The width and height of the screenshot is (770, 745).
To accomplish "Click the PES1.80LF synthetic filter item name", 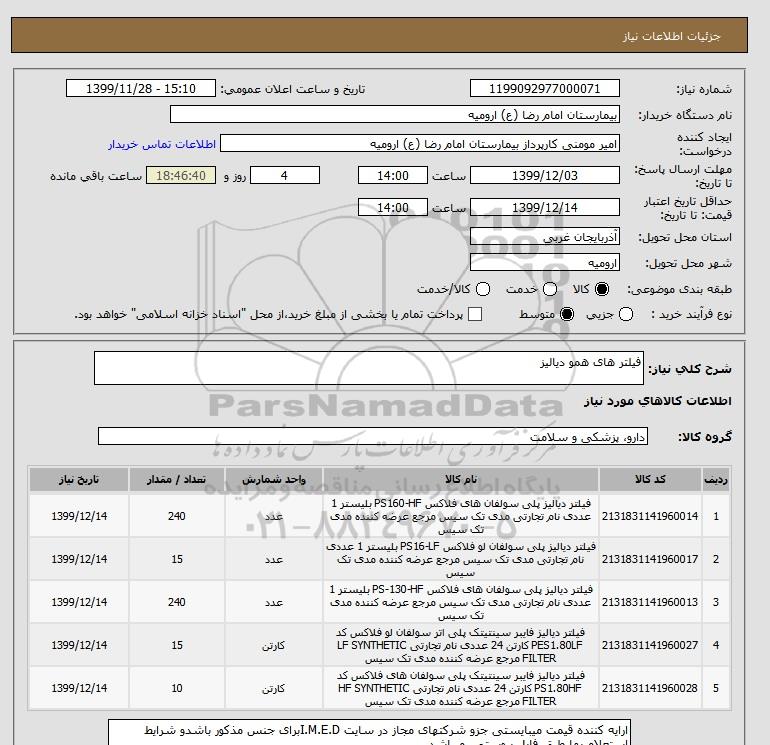I will [x=461, y=645].
